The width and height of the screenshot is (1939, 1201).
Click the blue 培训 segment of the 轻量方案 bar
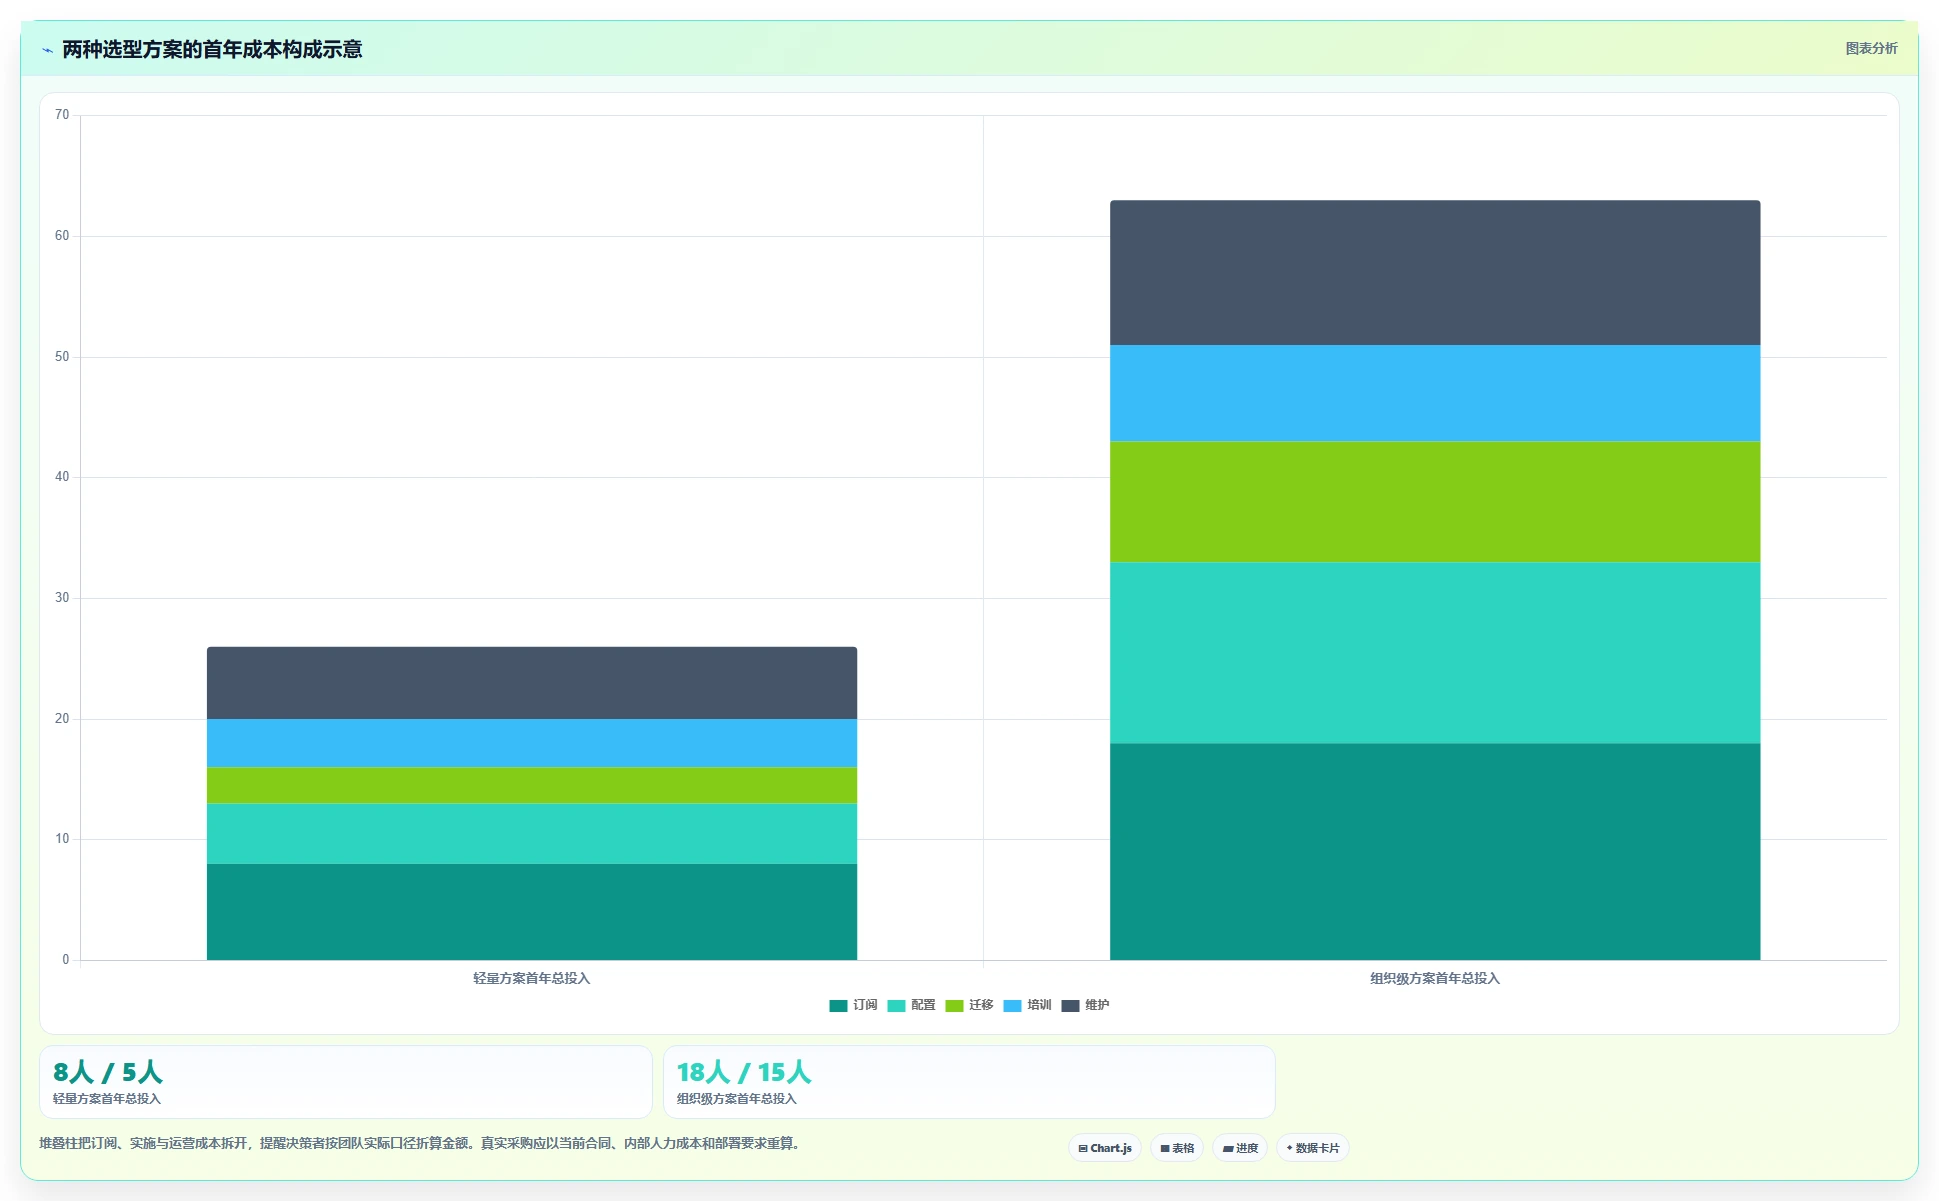tap(532, 743)
